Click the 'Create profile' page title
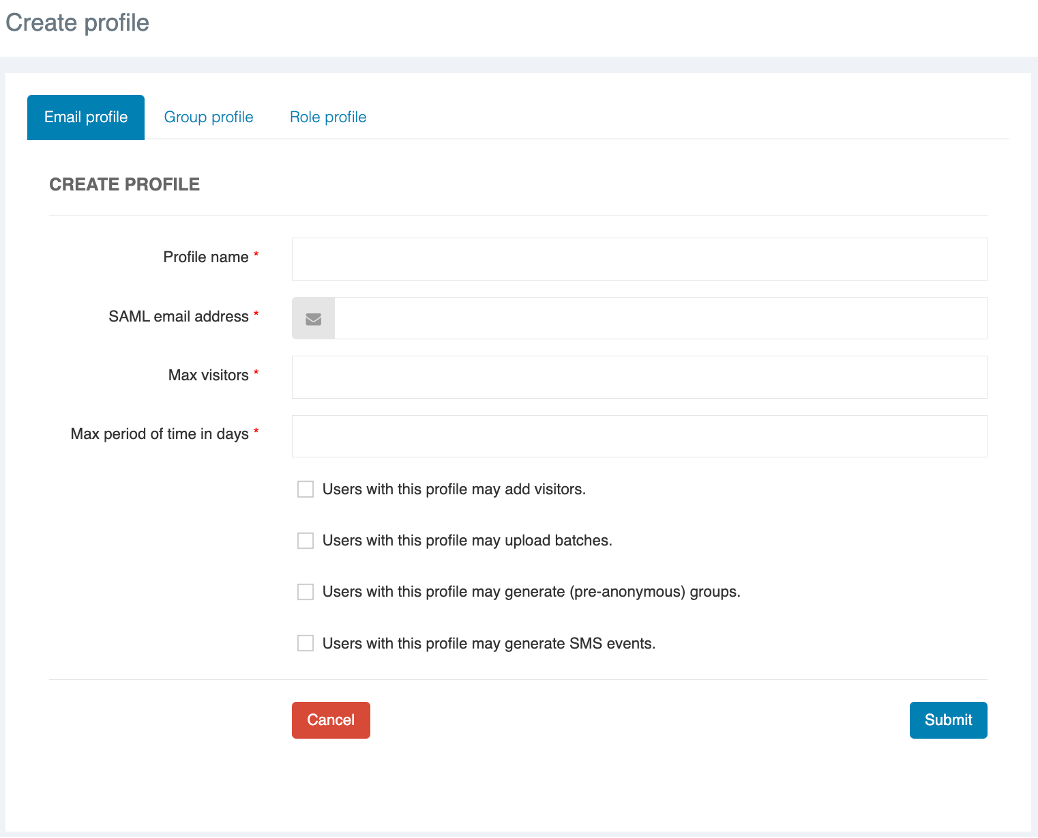This screenshot has width=1038, height=838. point(77,23)
